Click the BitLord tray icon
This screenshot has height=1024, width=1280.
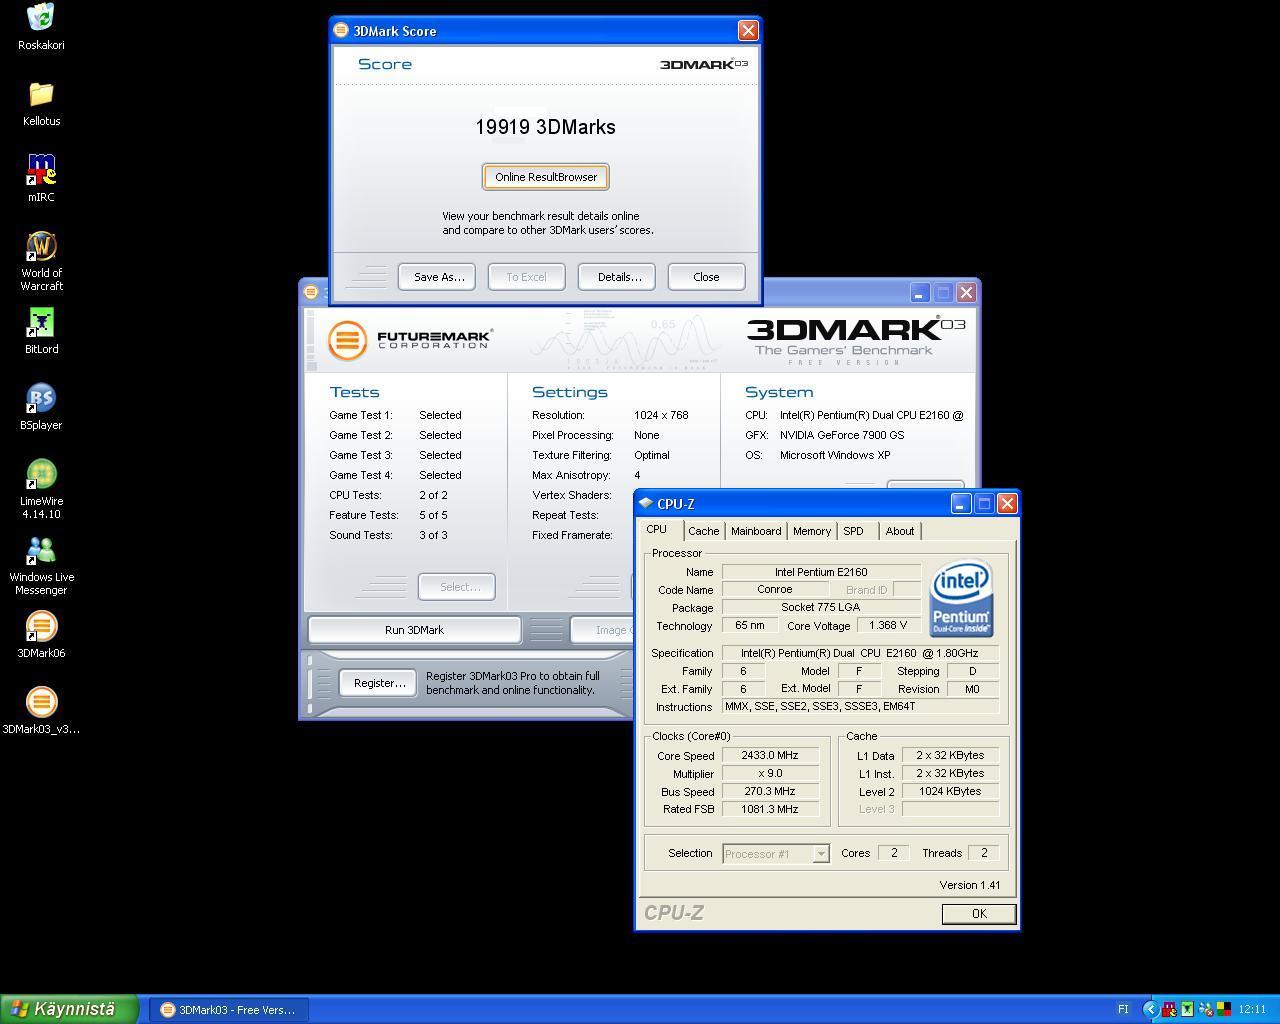1187,1009
